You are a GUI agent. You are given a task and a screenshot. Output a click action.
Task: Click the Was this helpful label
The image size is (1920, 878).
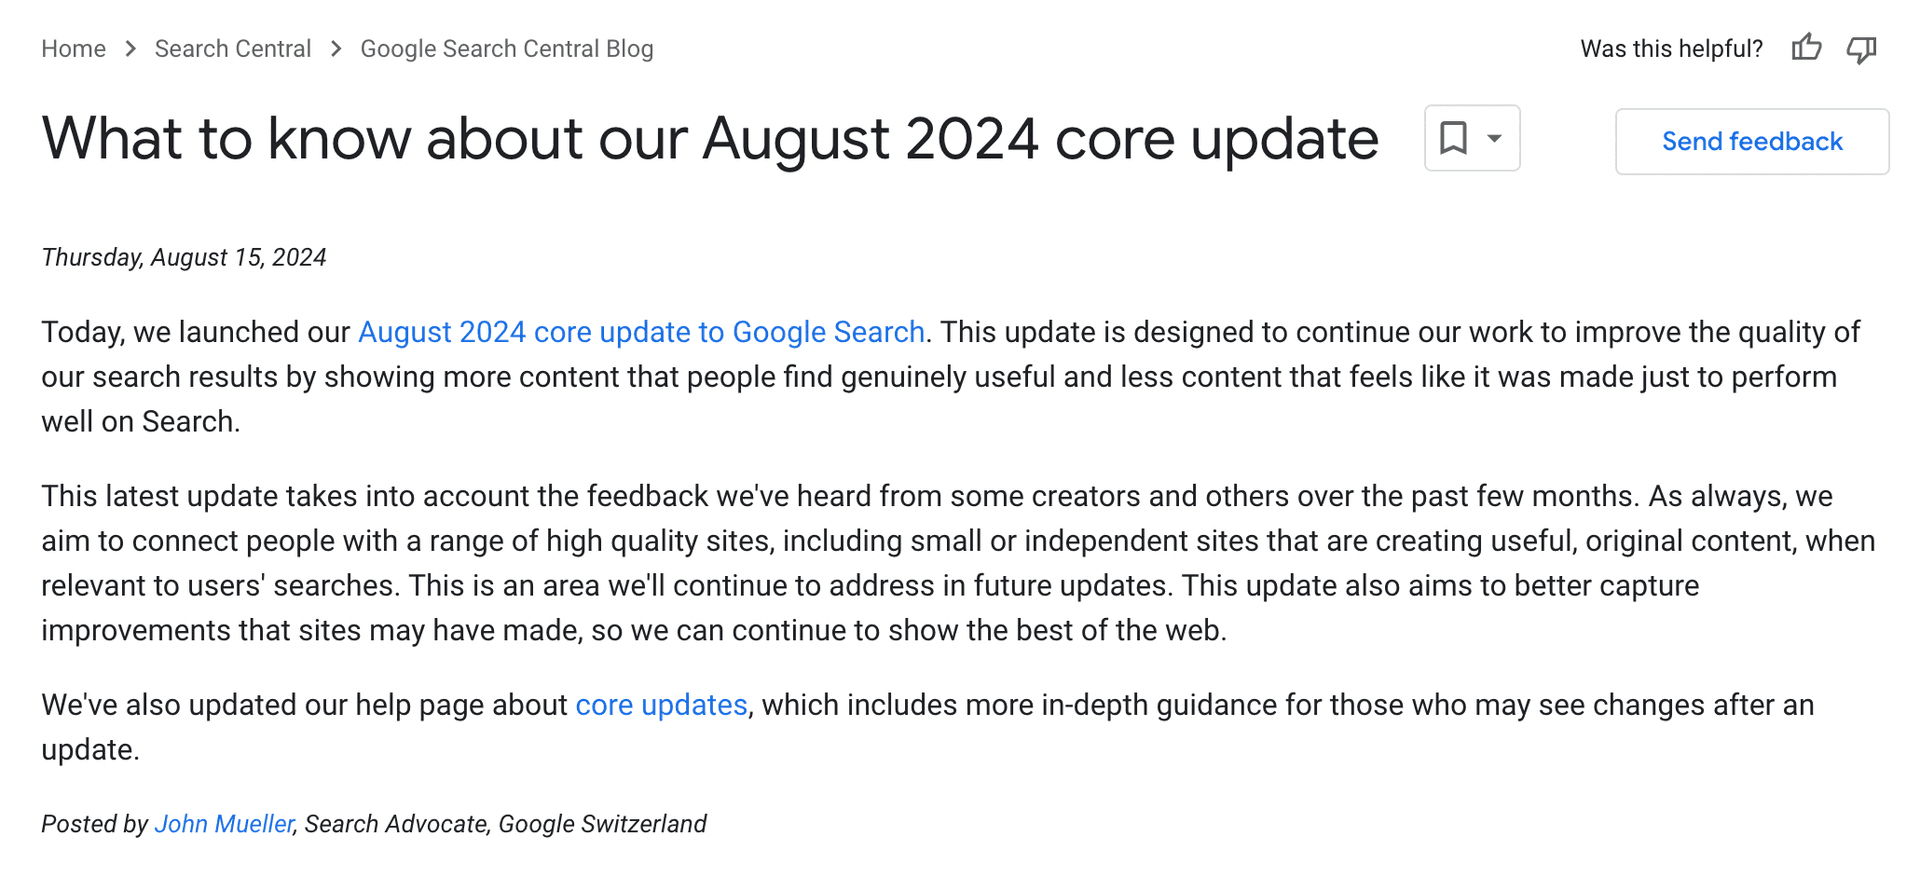[x=1671, y=48]
